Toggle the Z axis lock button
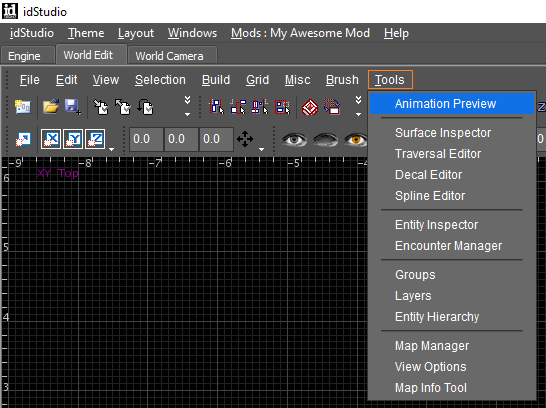 point(95,139)
